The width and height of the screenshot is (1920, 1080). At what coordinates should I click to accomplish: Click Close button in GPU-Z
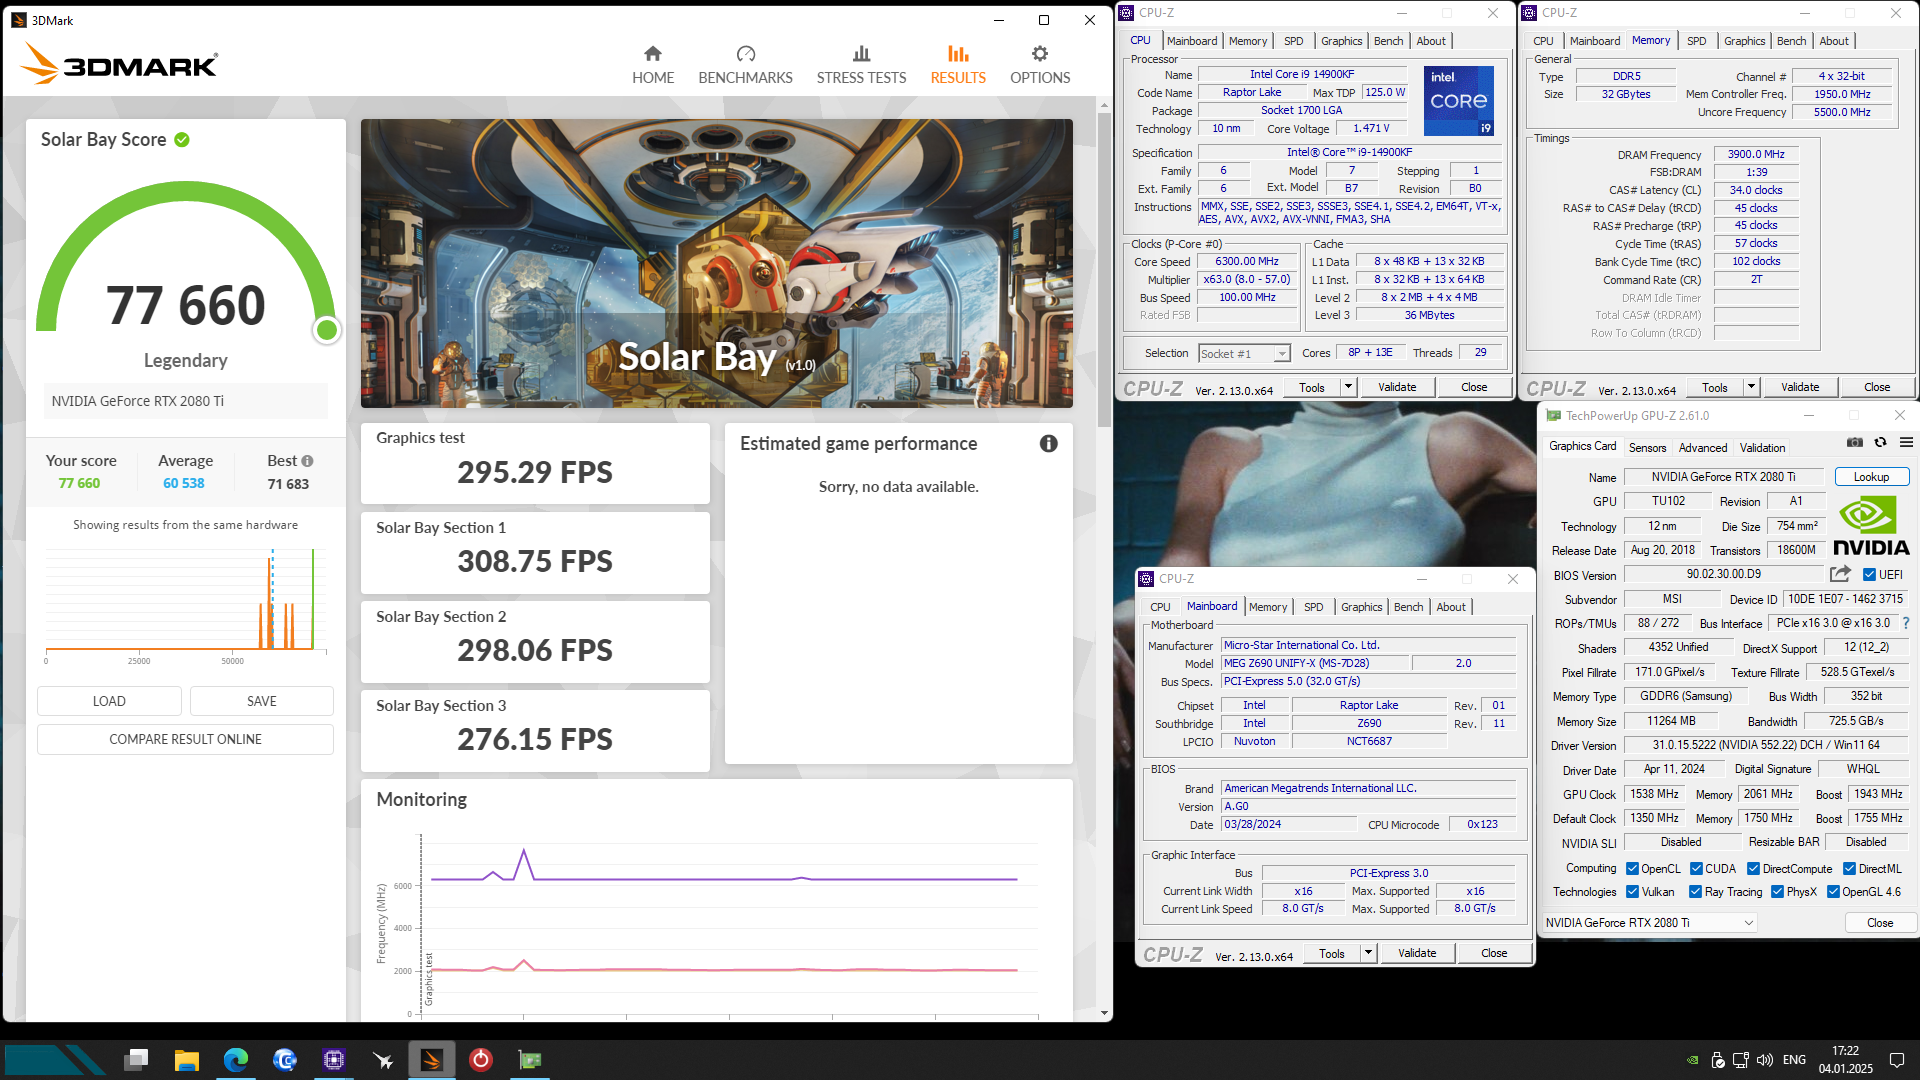coord(1879,923)
